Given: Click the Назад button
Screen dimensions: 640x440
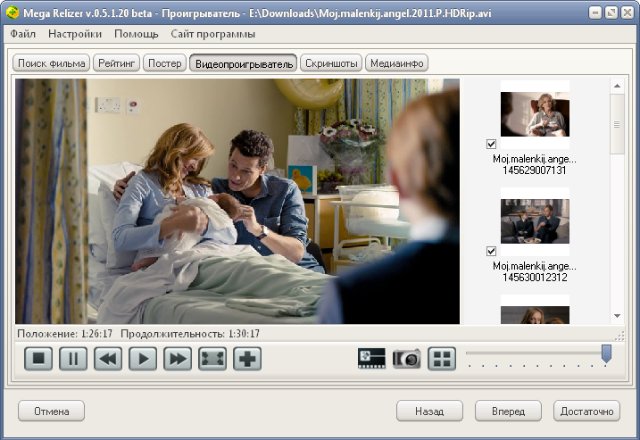Looking at the screenshot, I should pyautogui.click(x=429, y=411).
